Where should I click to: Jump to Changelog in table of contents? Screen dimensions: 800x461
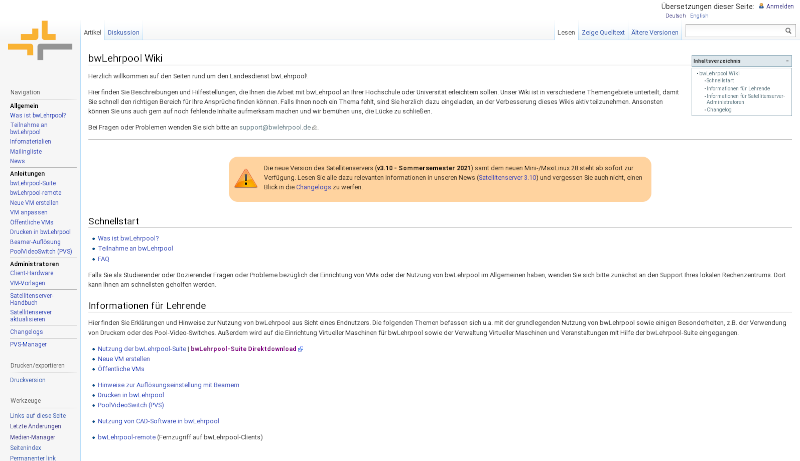(719, 110)
